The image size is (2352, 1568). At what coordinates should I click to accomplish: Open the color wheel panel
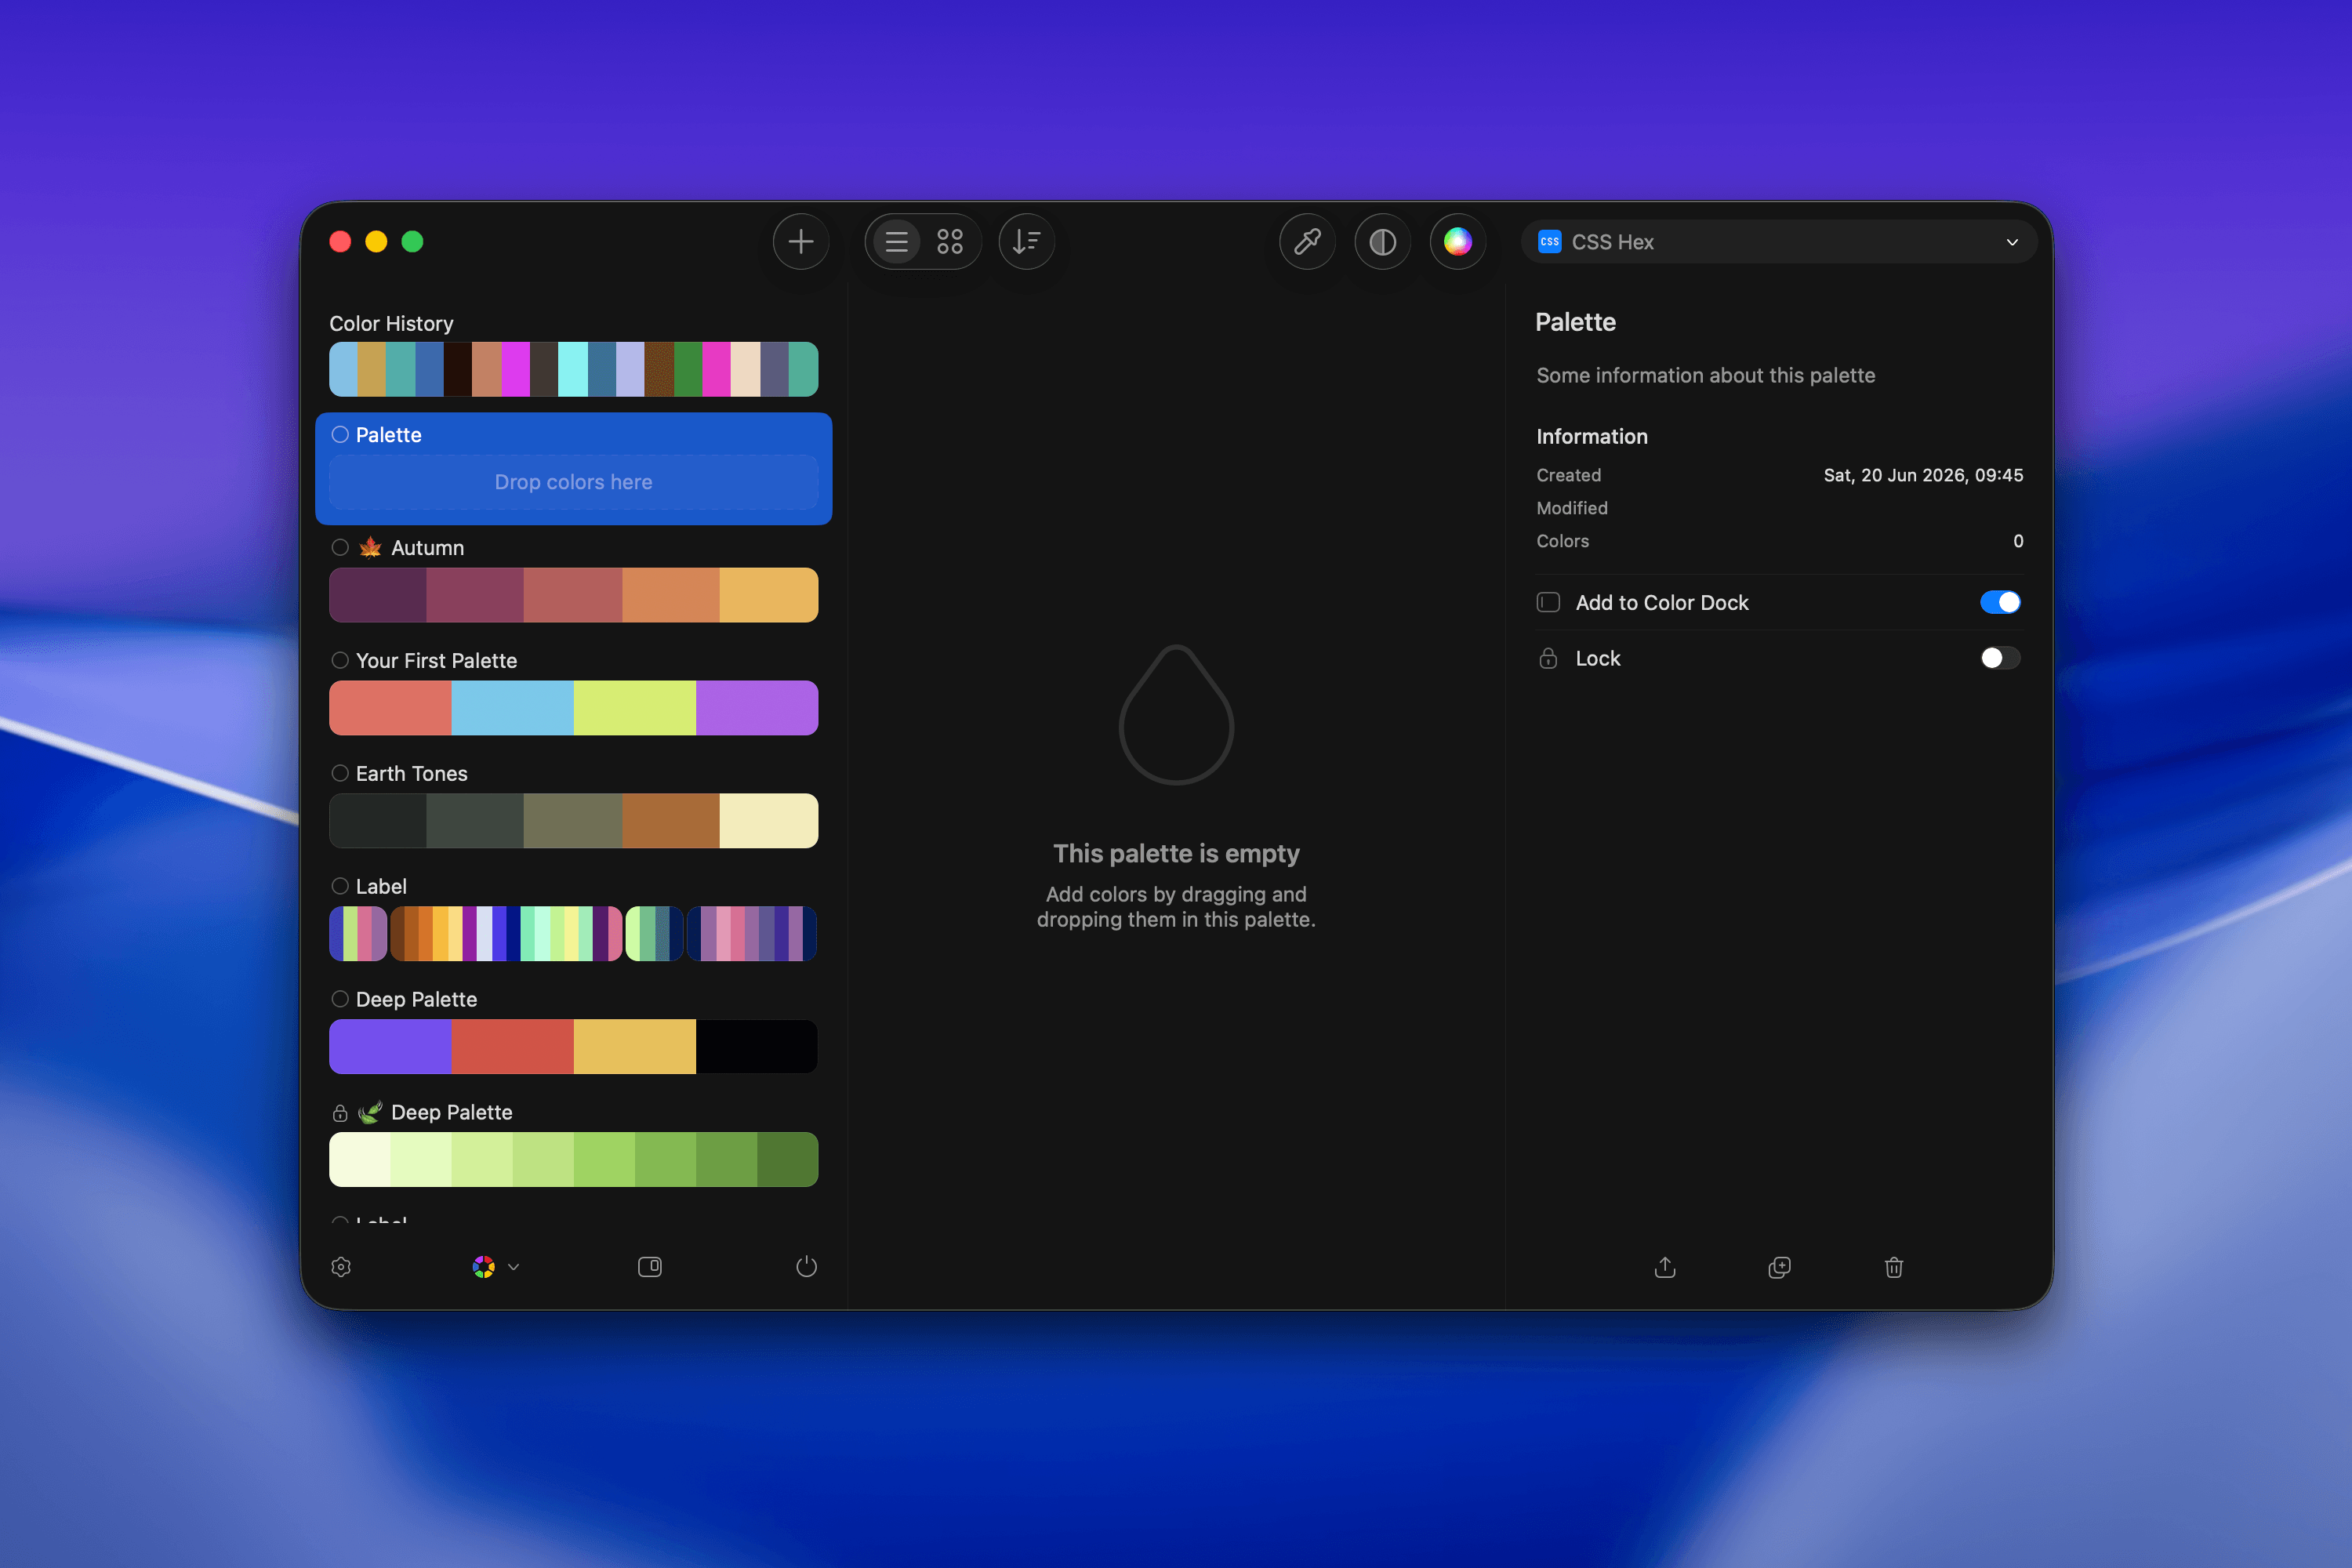pos(1457,241)
